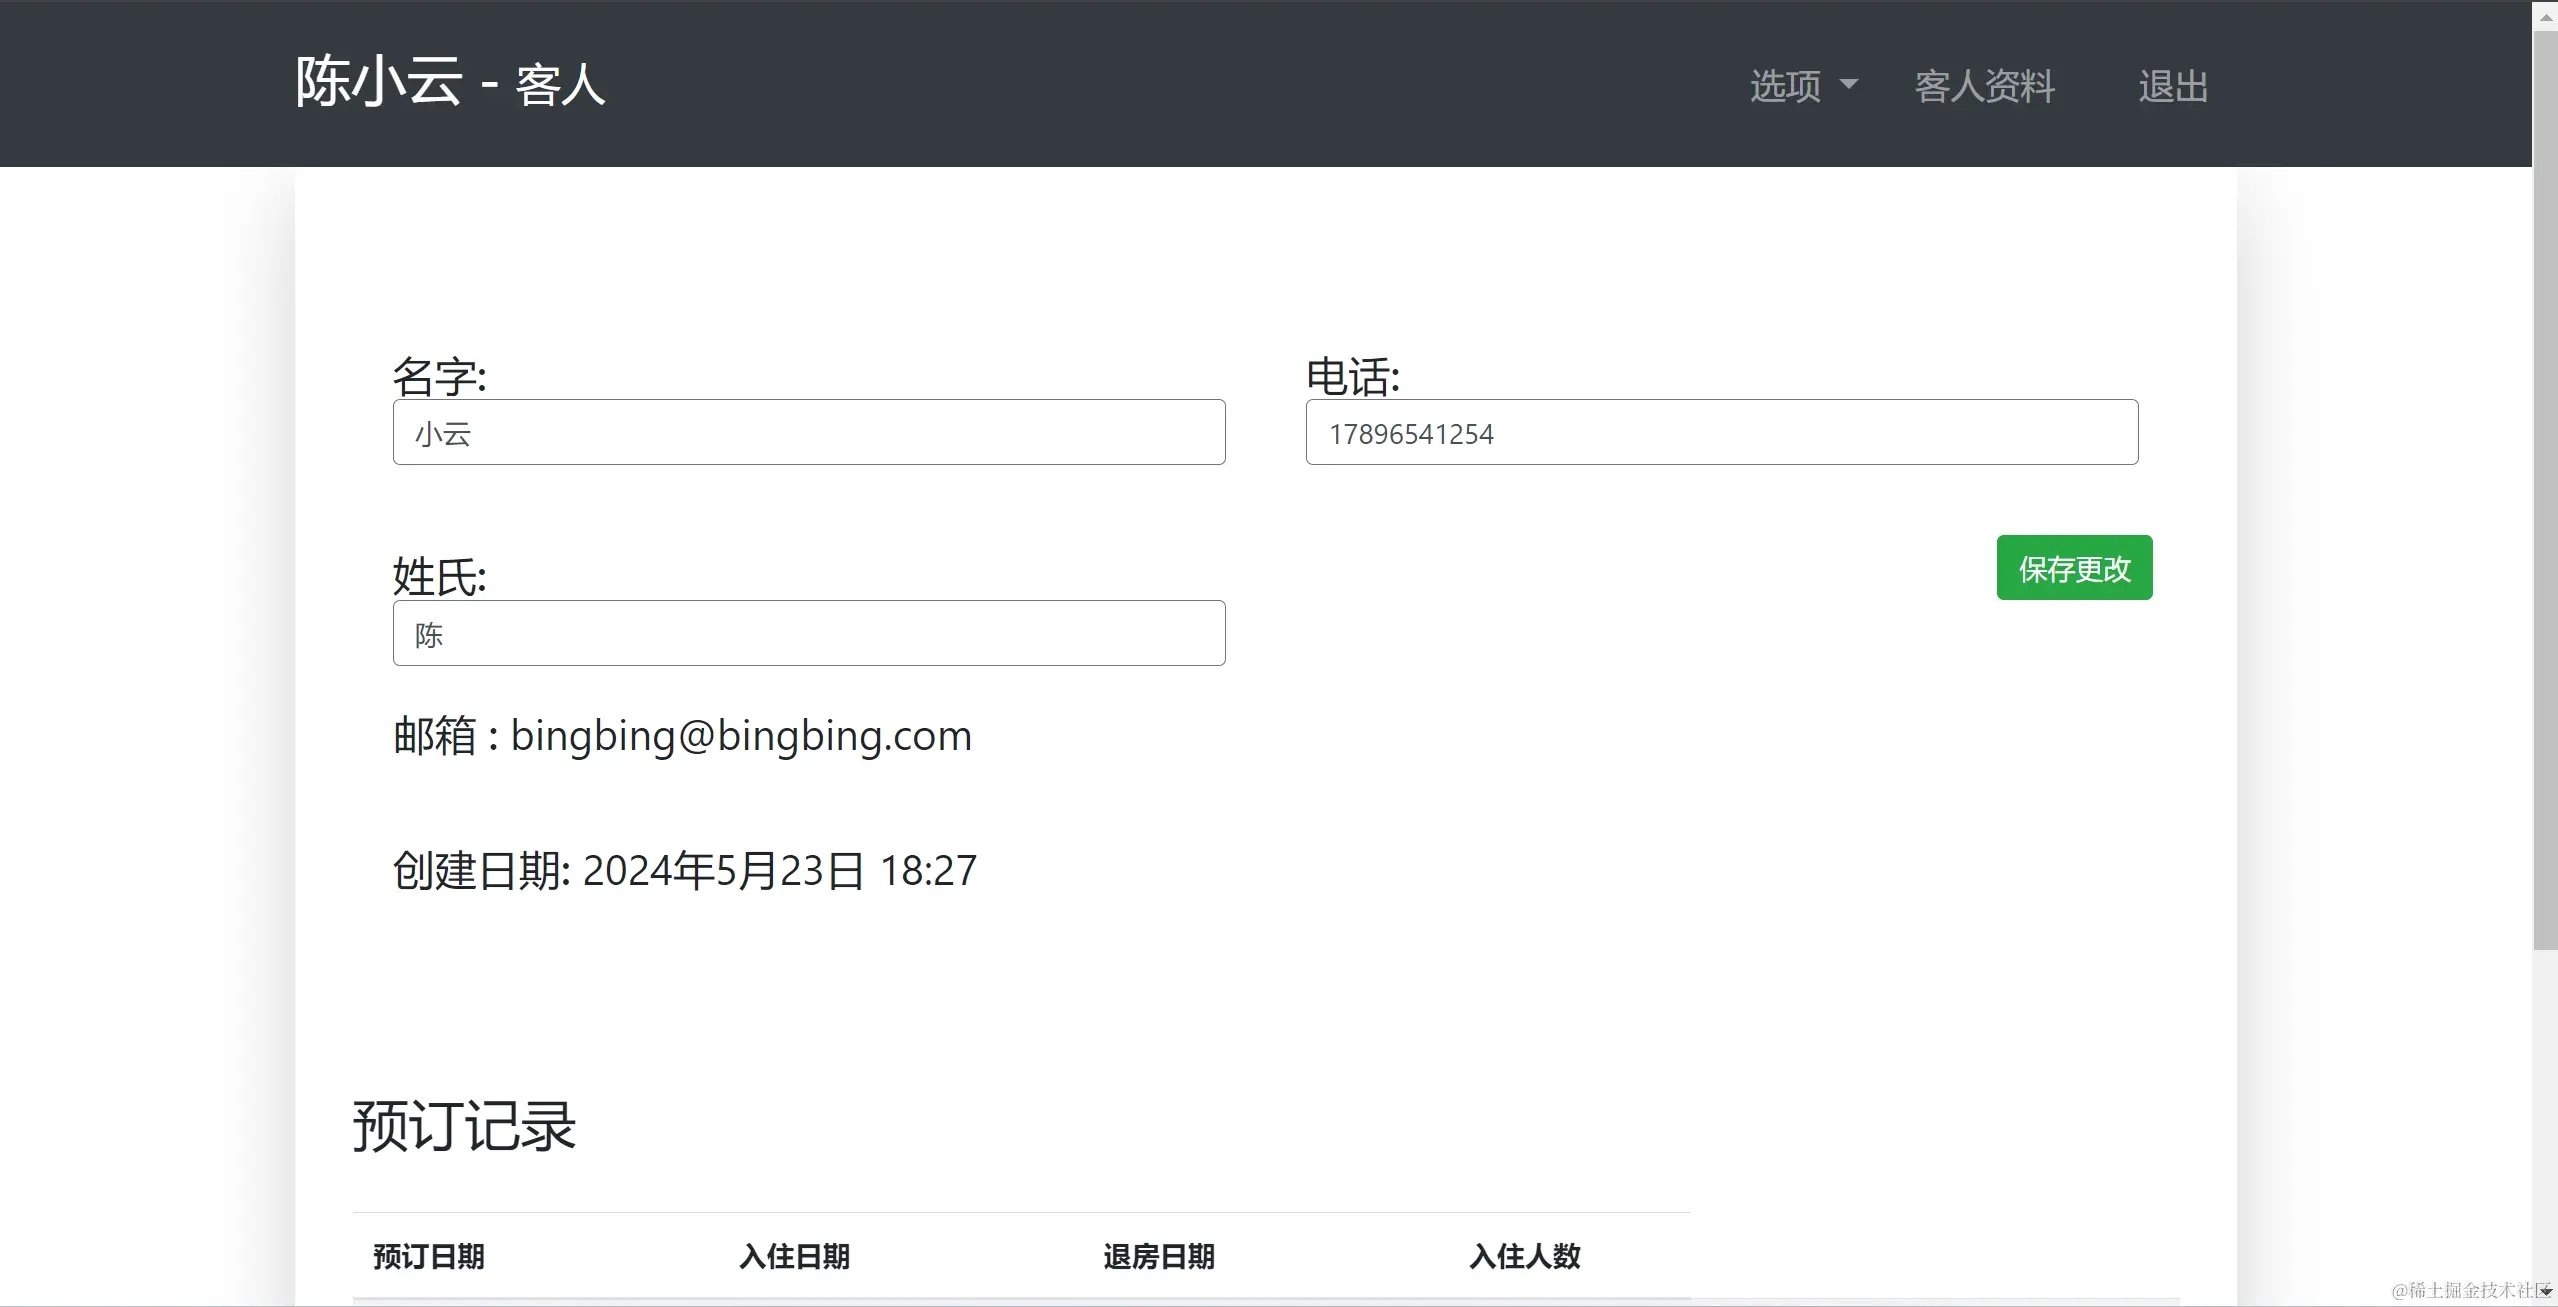
Task: Click the 入住日期 column header
Action: 794,1256
